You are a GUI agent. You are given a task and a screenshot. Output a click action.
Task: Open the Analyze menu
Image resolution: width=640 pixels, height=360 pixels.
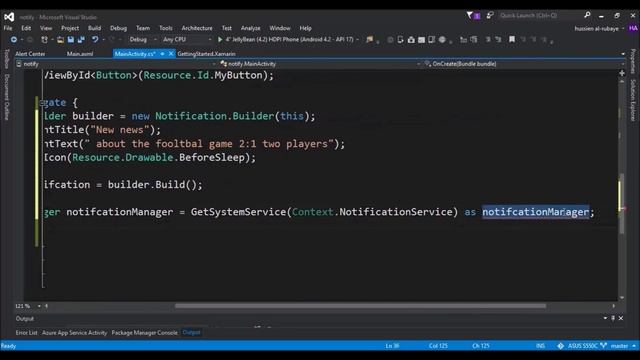pyautogui.click(x=251, y=28)
